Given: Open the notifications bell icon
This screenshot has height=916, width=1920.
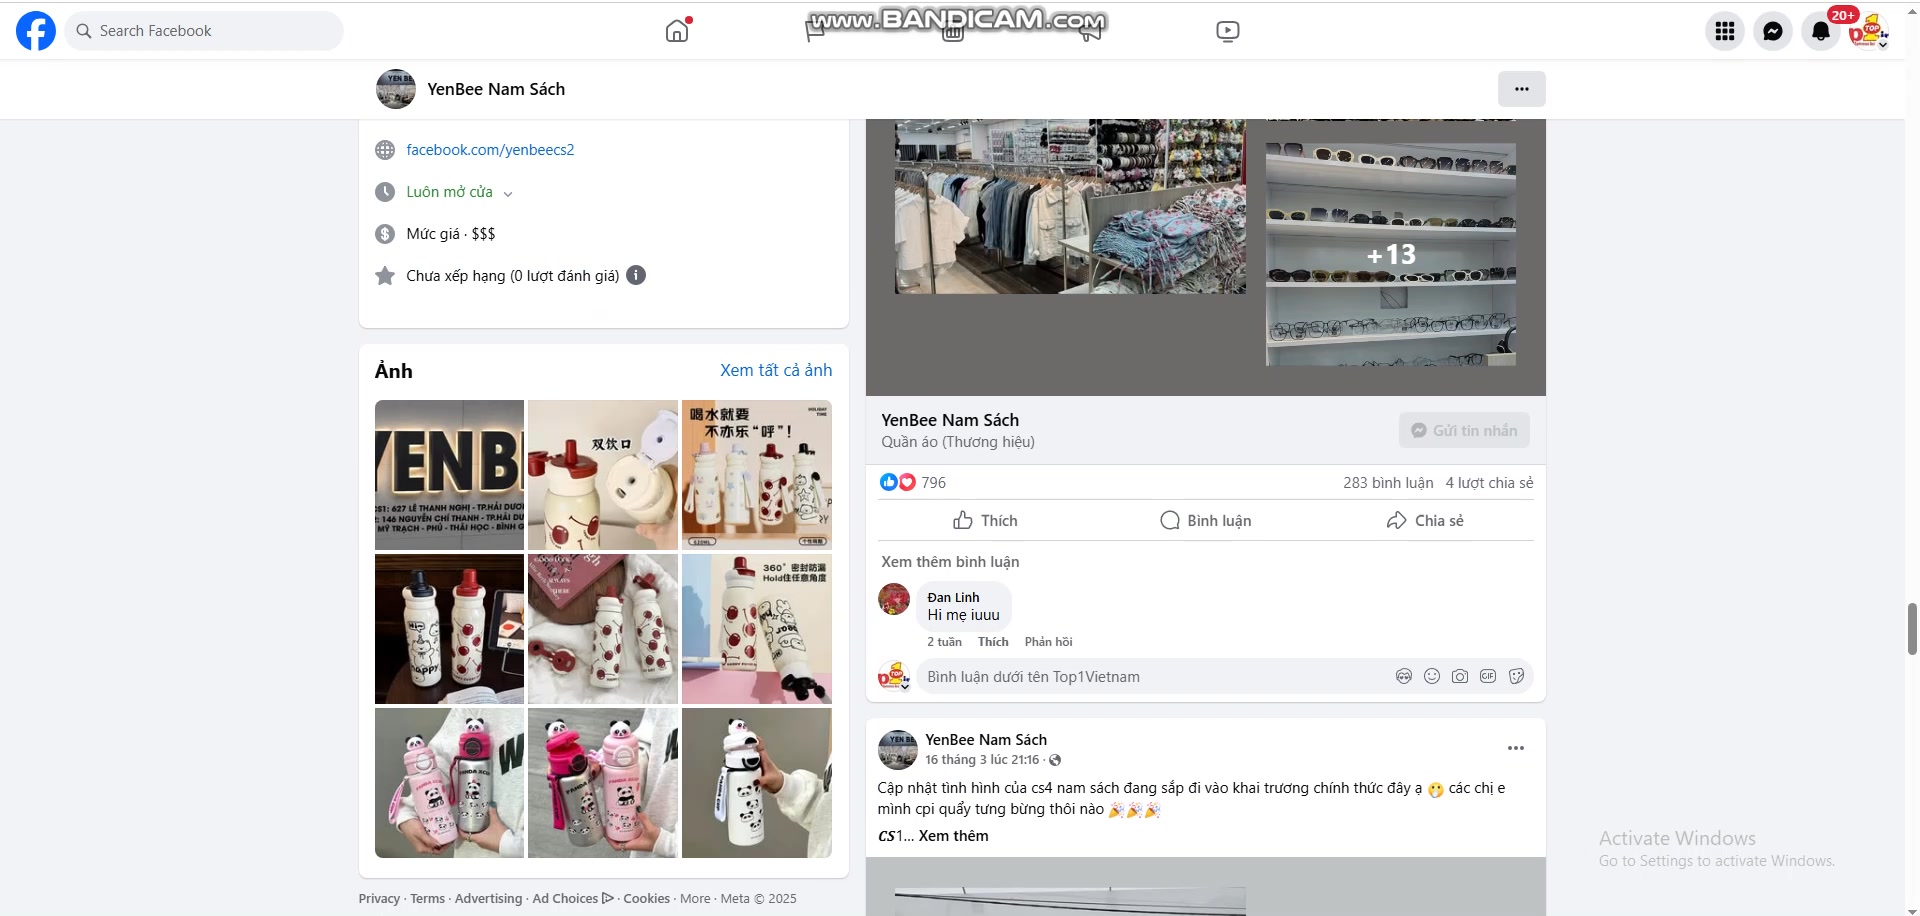Looking at the screenshot, I should pyautogui.click(x=1820, y=30).
